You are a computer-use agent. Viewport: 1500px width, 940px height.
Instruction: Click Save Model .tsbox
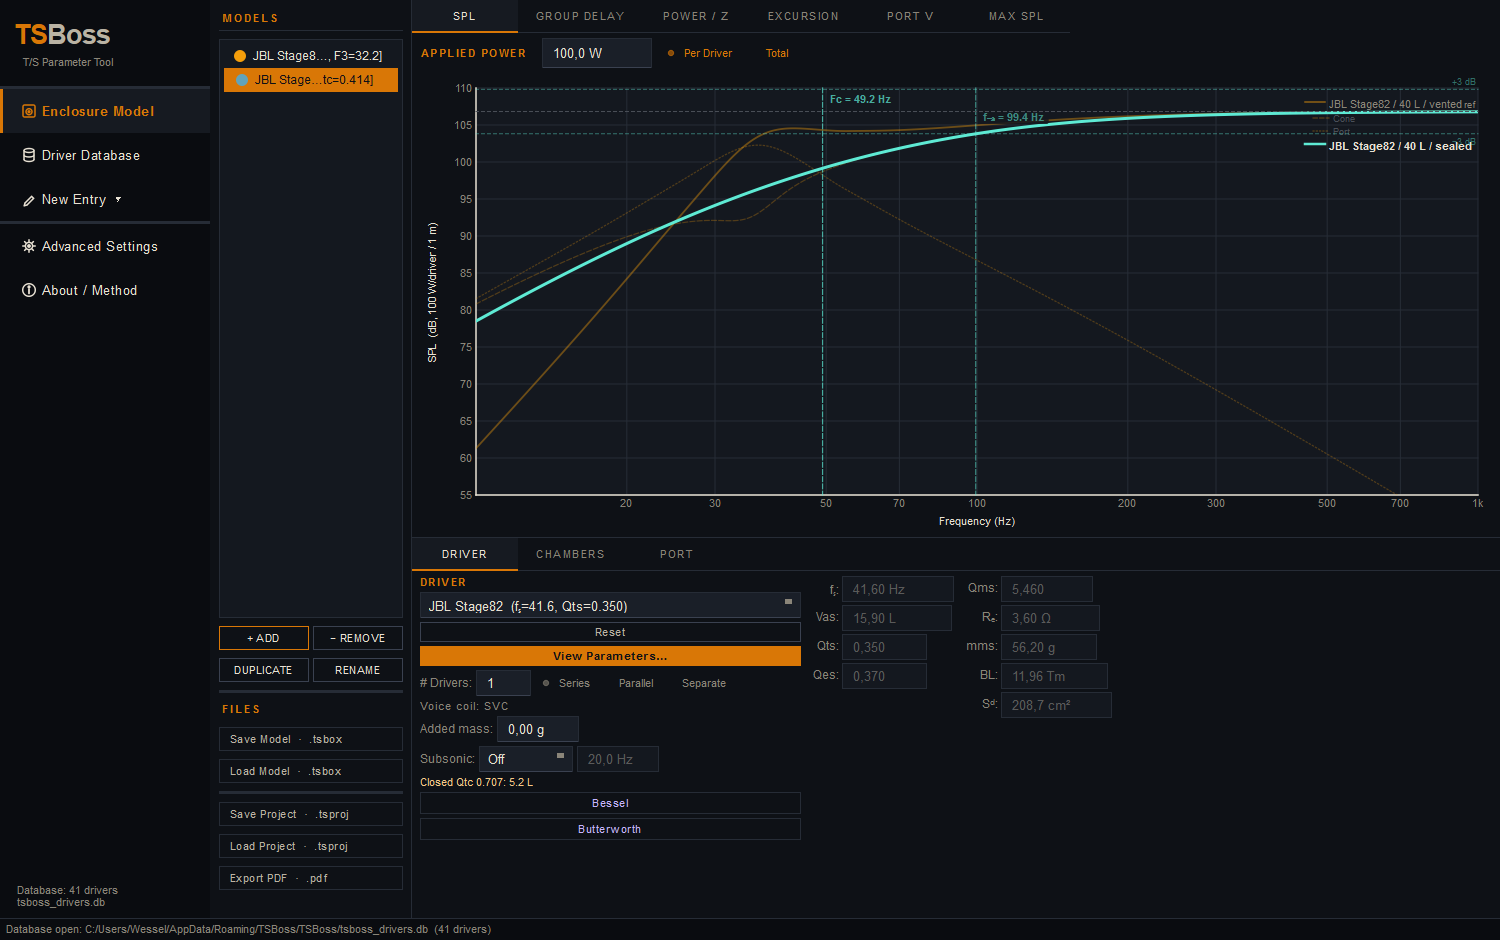point(311,739)
